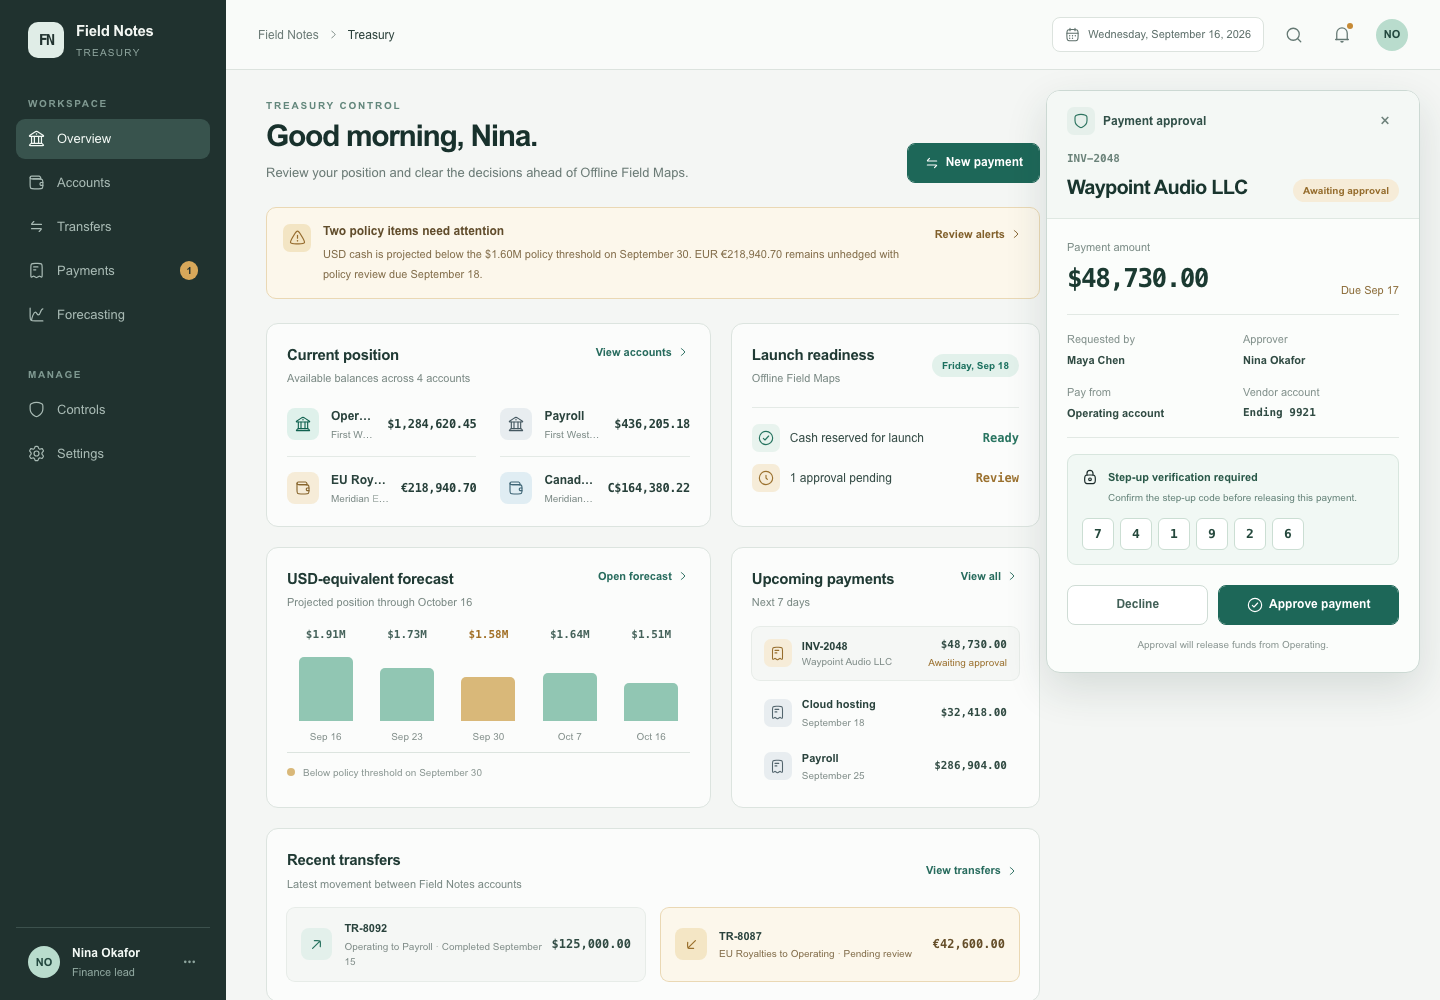Image resolution: width=1440 pixels, height=1000 pixels.
Task: Open Accounts in the sidebar
Action: [x=113, y=183]
